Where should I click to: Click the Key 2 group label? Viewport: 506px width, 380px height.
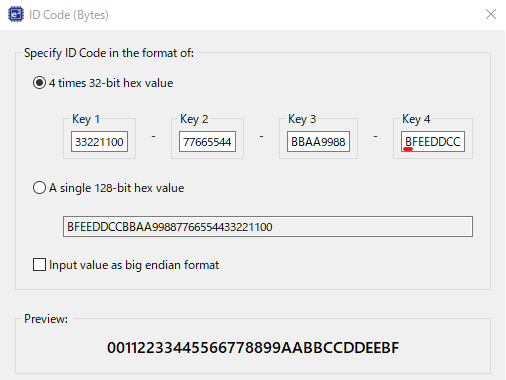tap(194, 119)
